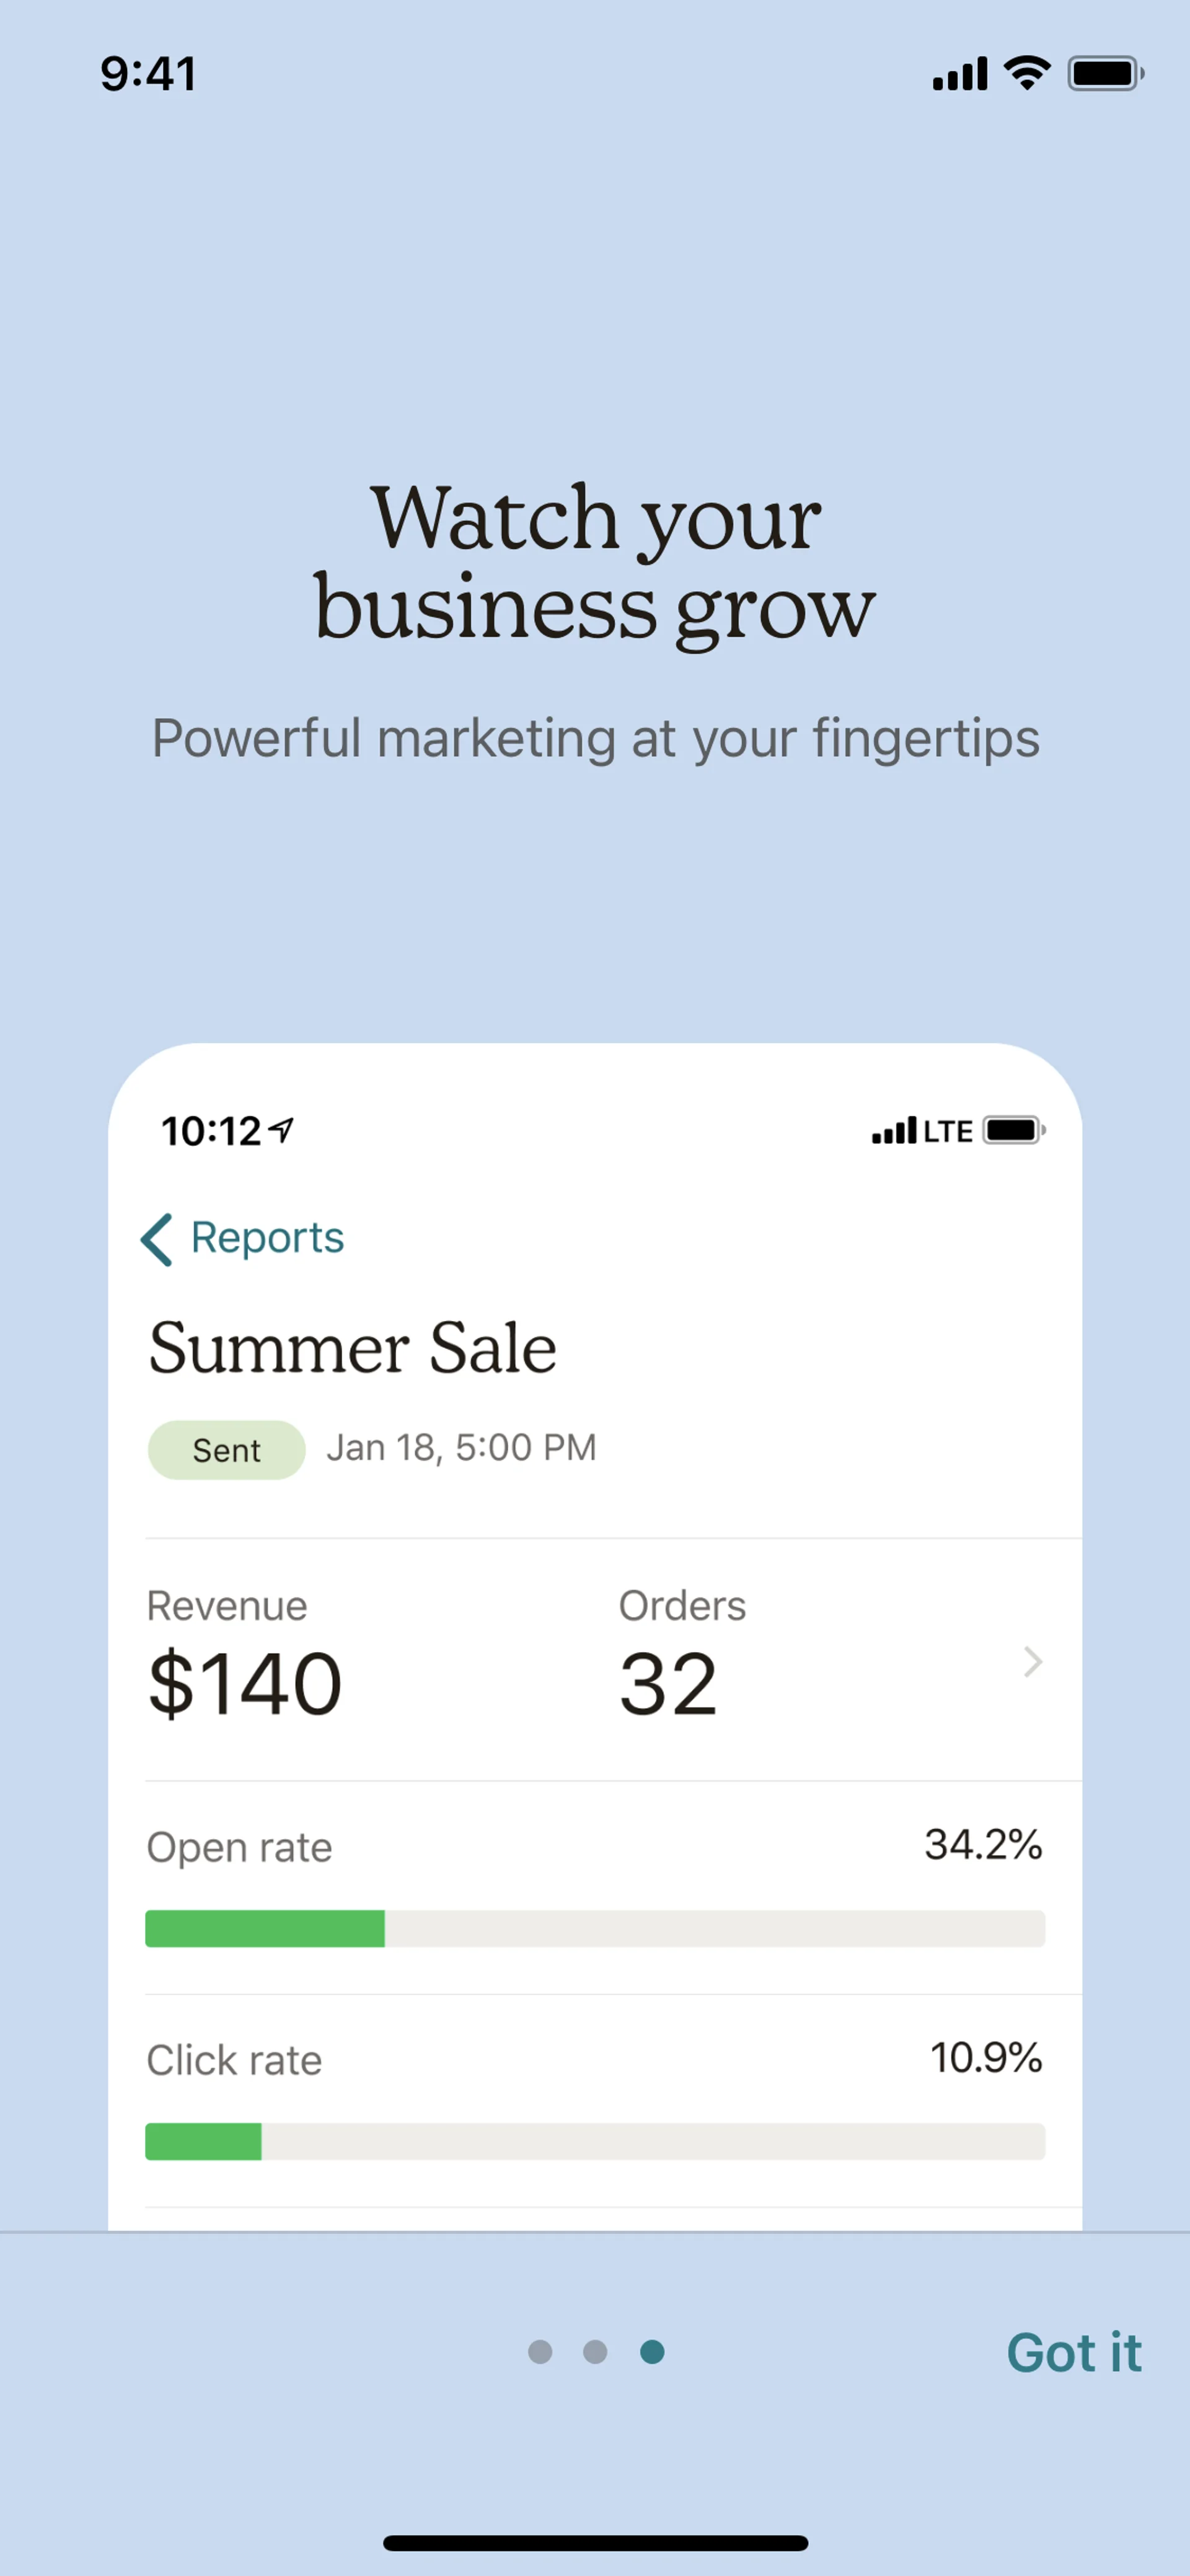Tap the location arrow beside 10:12
Image resolution: width=1190 pixels, height=2576 pixels.
point(282,1130)
